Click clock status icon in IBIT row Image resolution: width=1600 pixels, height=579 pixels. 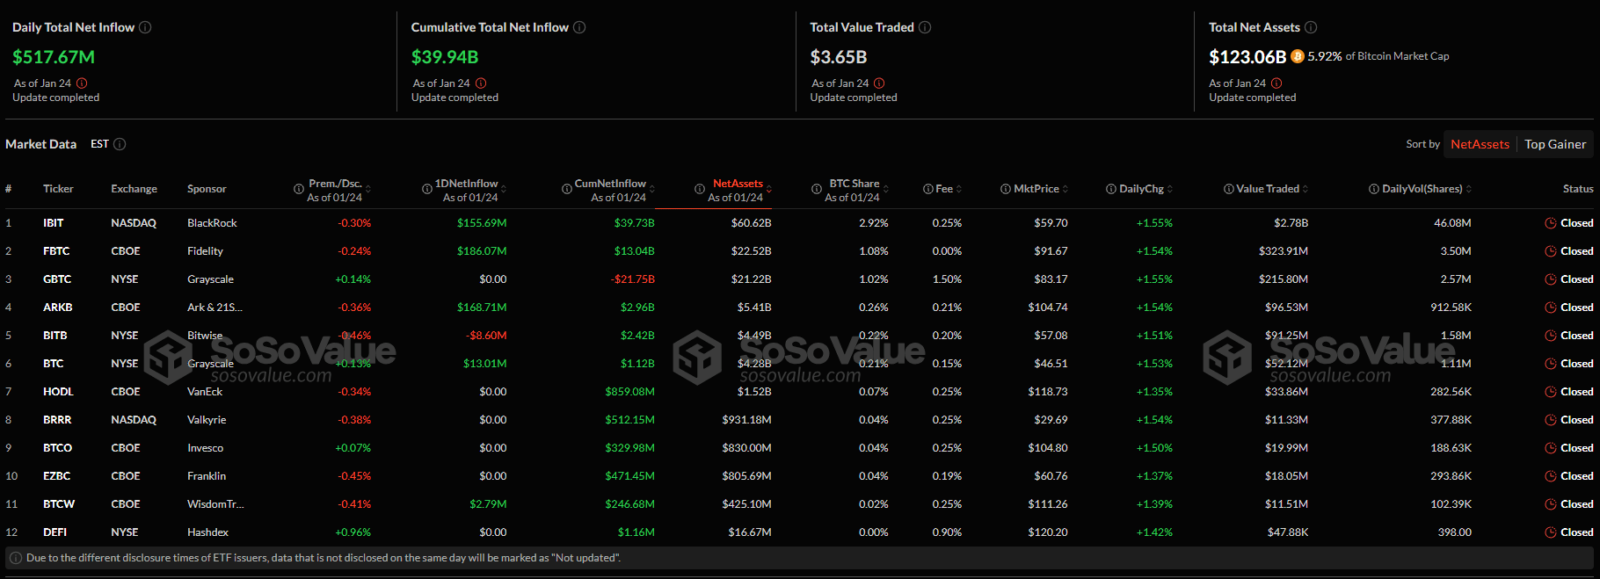coord(1550,223)
